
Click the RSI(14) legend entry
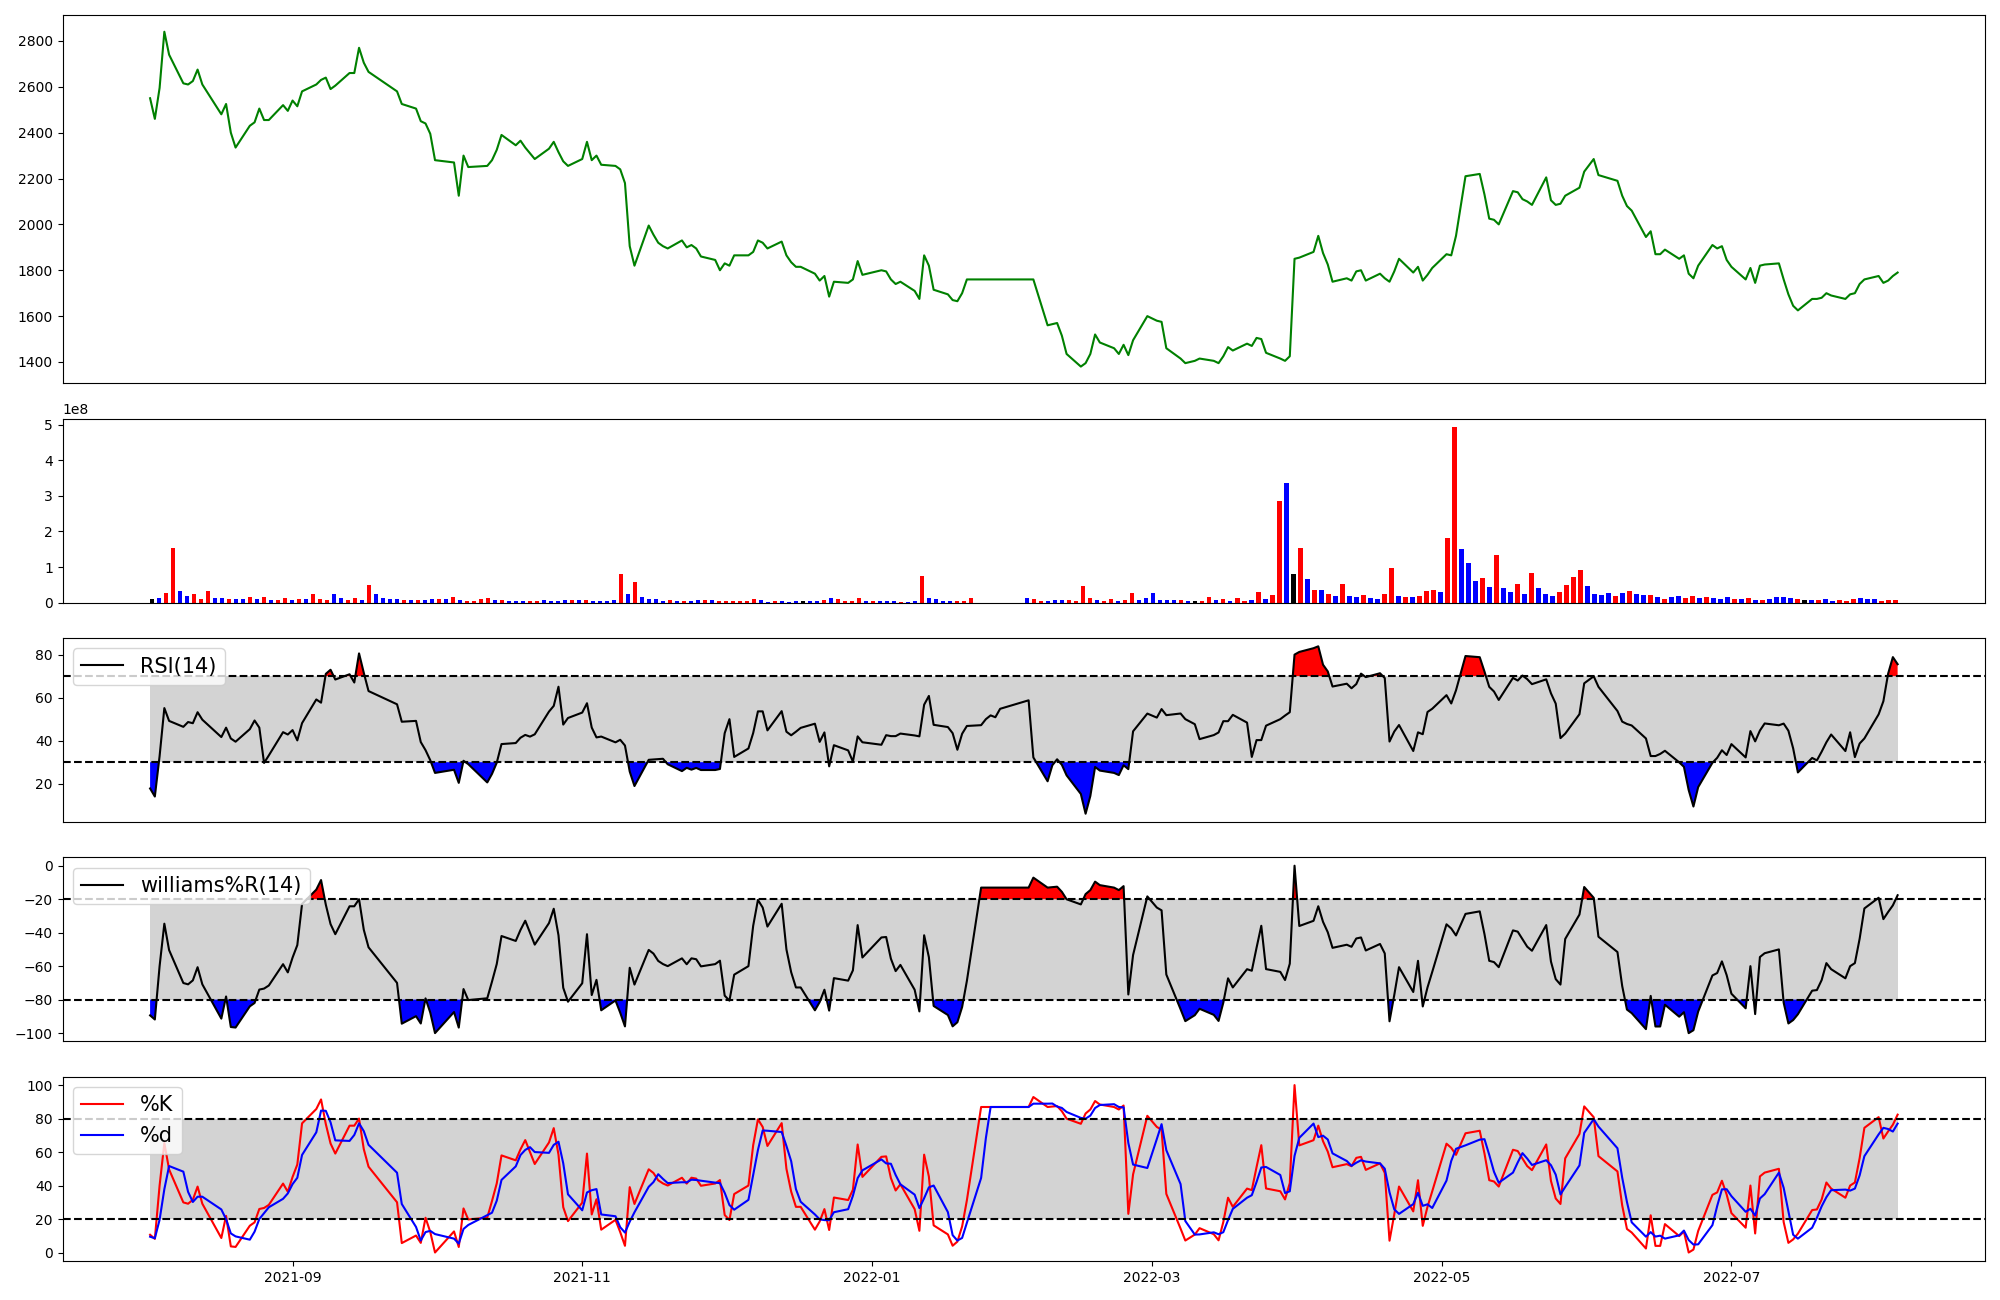[177, 666]
